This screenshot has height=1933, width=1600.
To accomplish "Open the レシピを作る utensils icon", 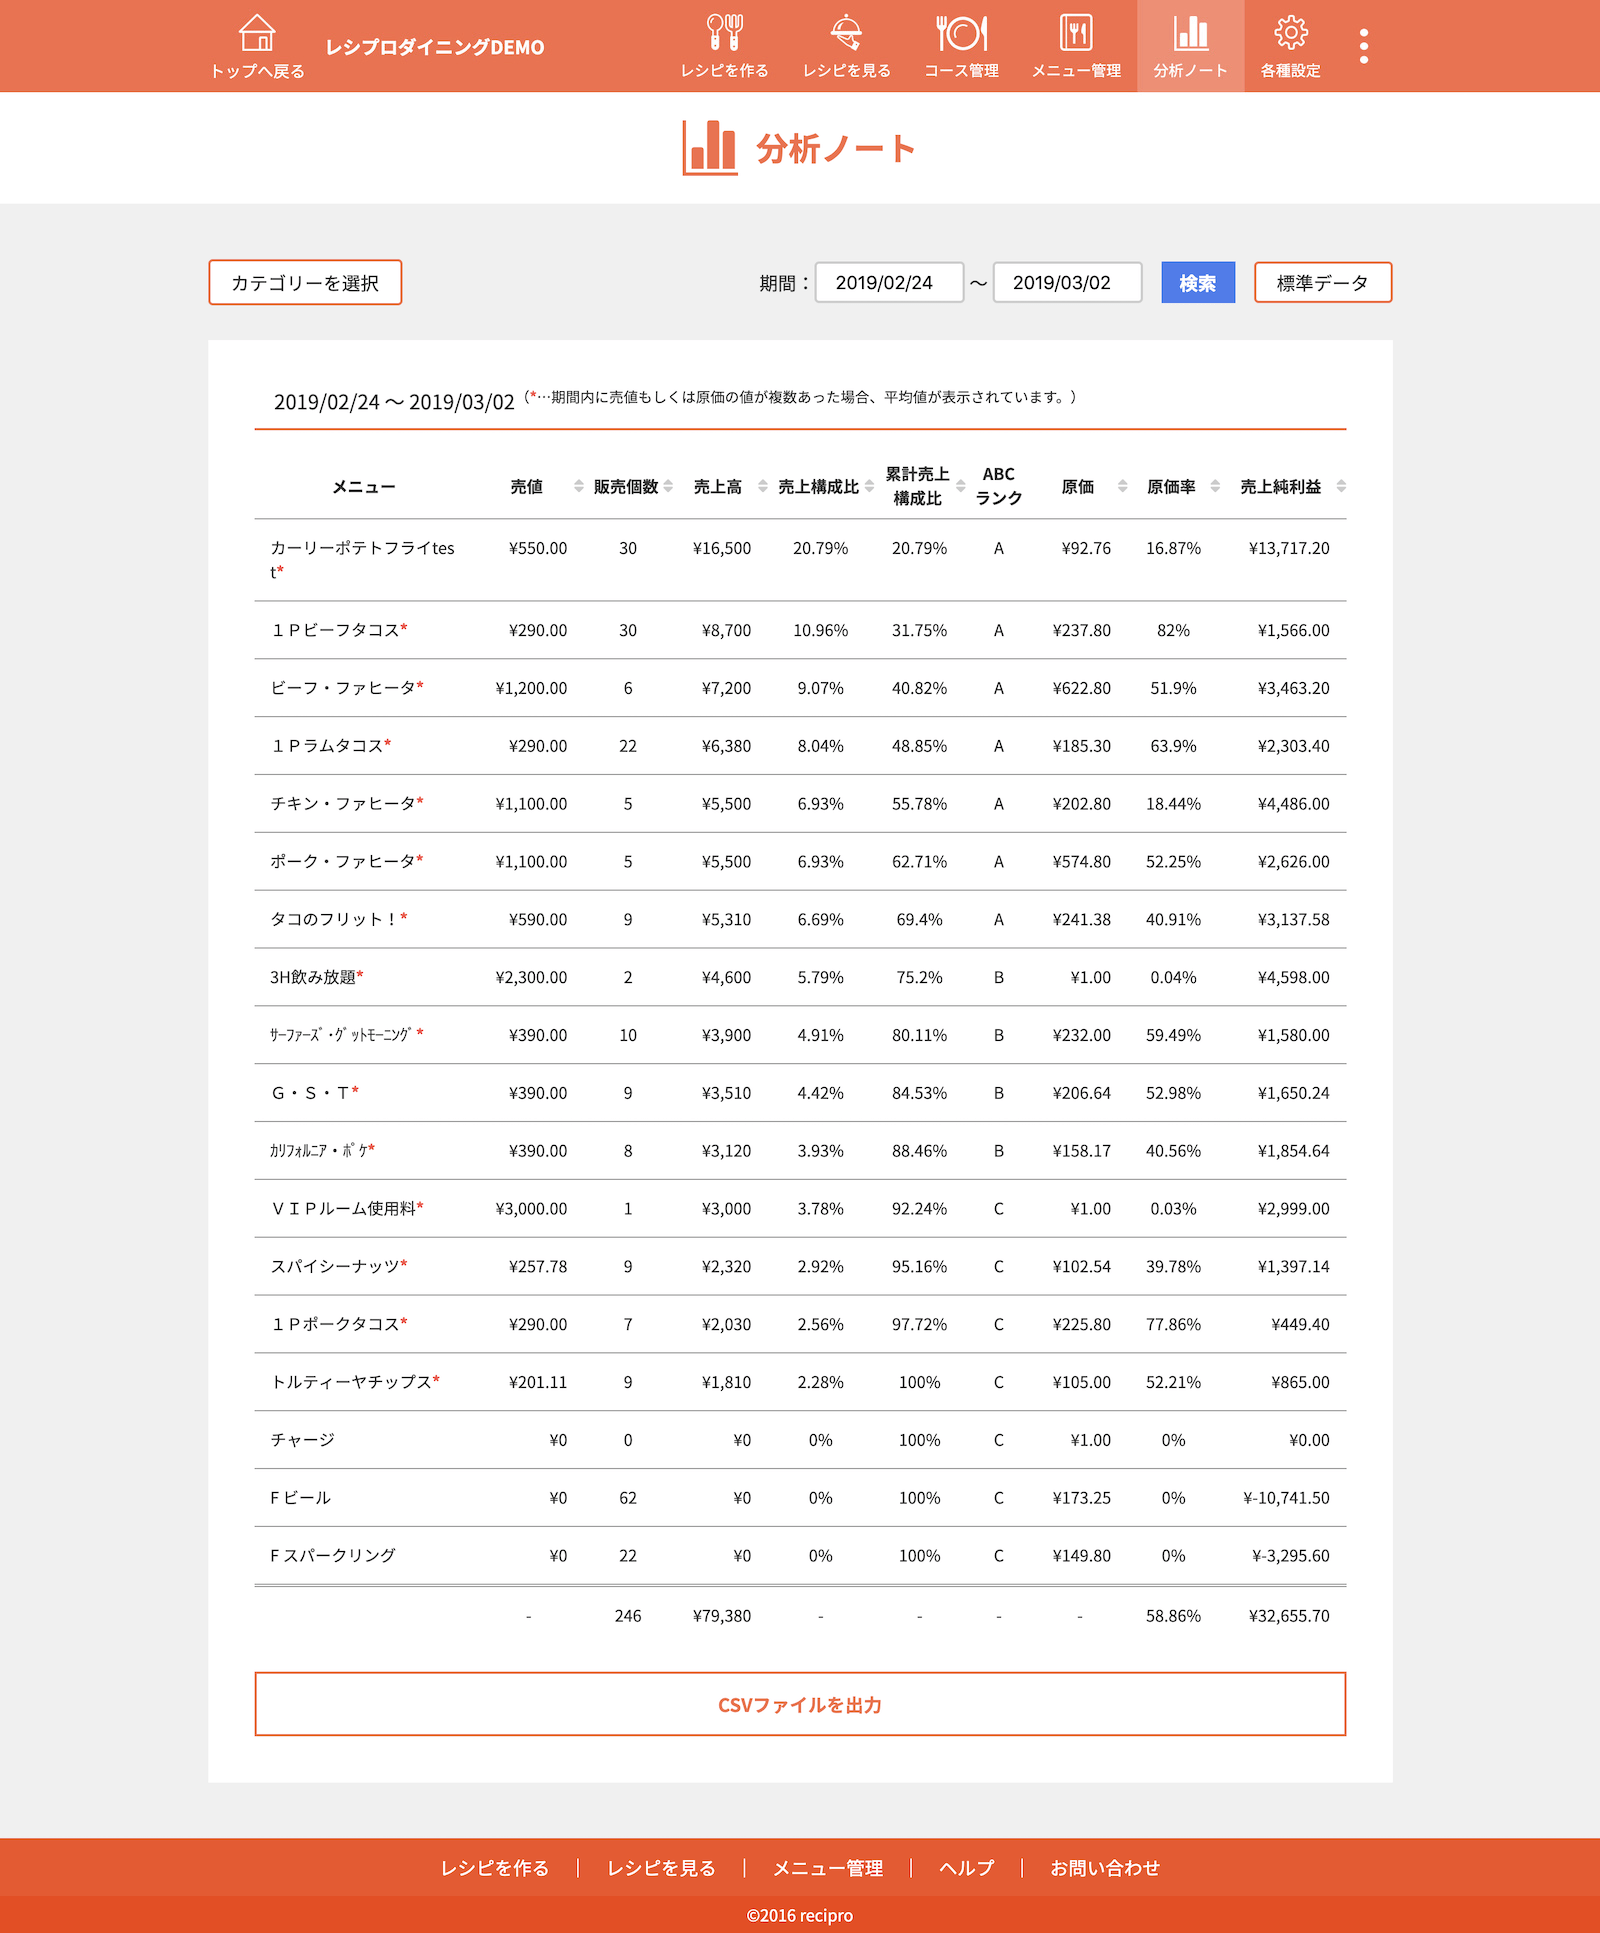I will (724, 33).
